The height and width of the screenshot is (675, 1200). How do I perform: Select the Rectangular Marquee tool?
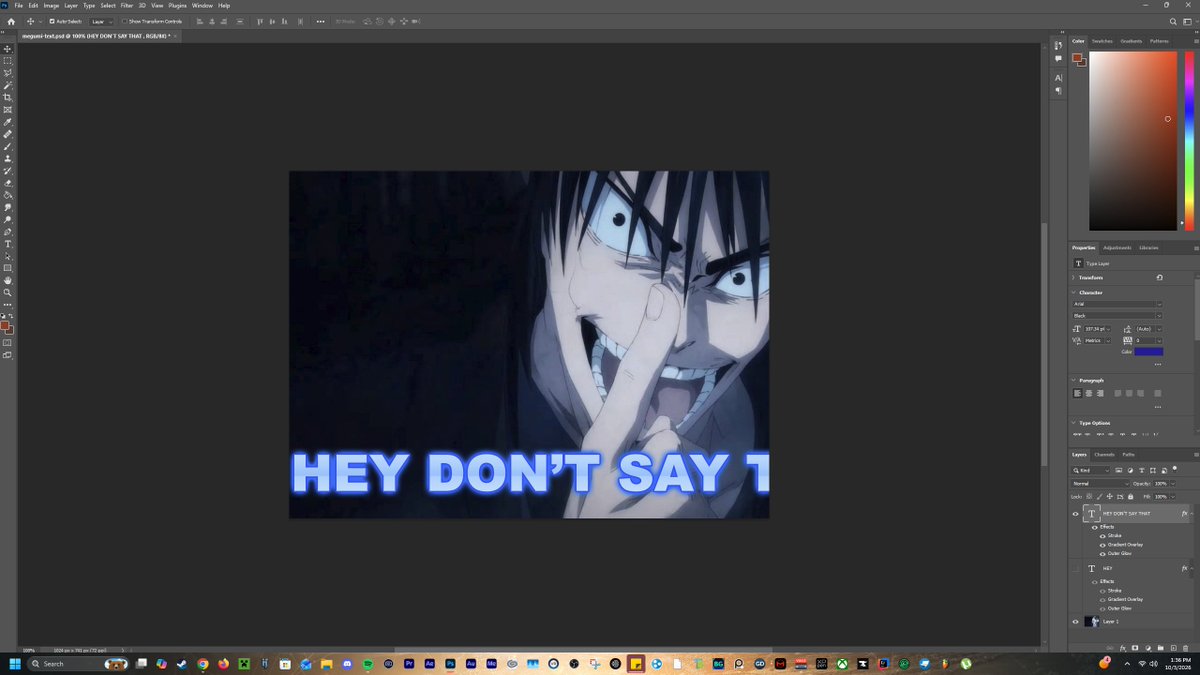(x=8, y=60)
